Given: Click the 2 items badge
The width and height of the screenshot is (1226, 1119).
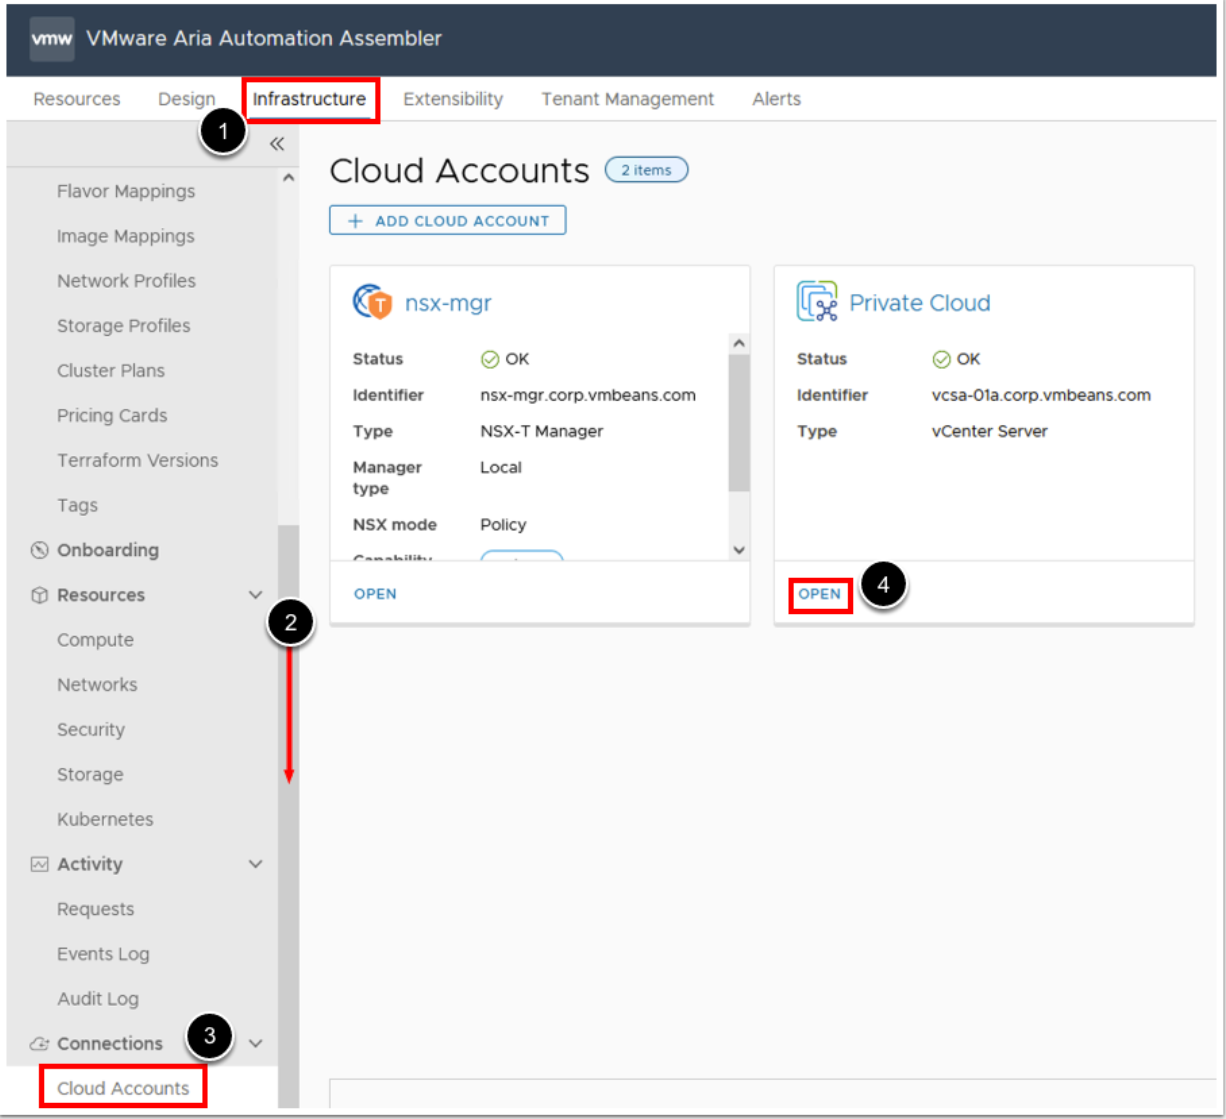Looking at the screenshot, I should tap(647, 170).
